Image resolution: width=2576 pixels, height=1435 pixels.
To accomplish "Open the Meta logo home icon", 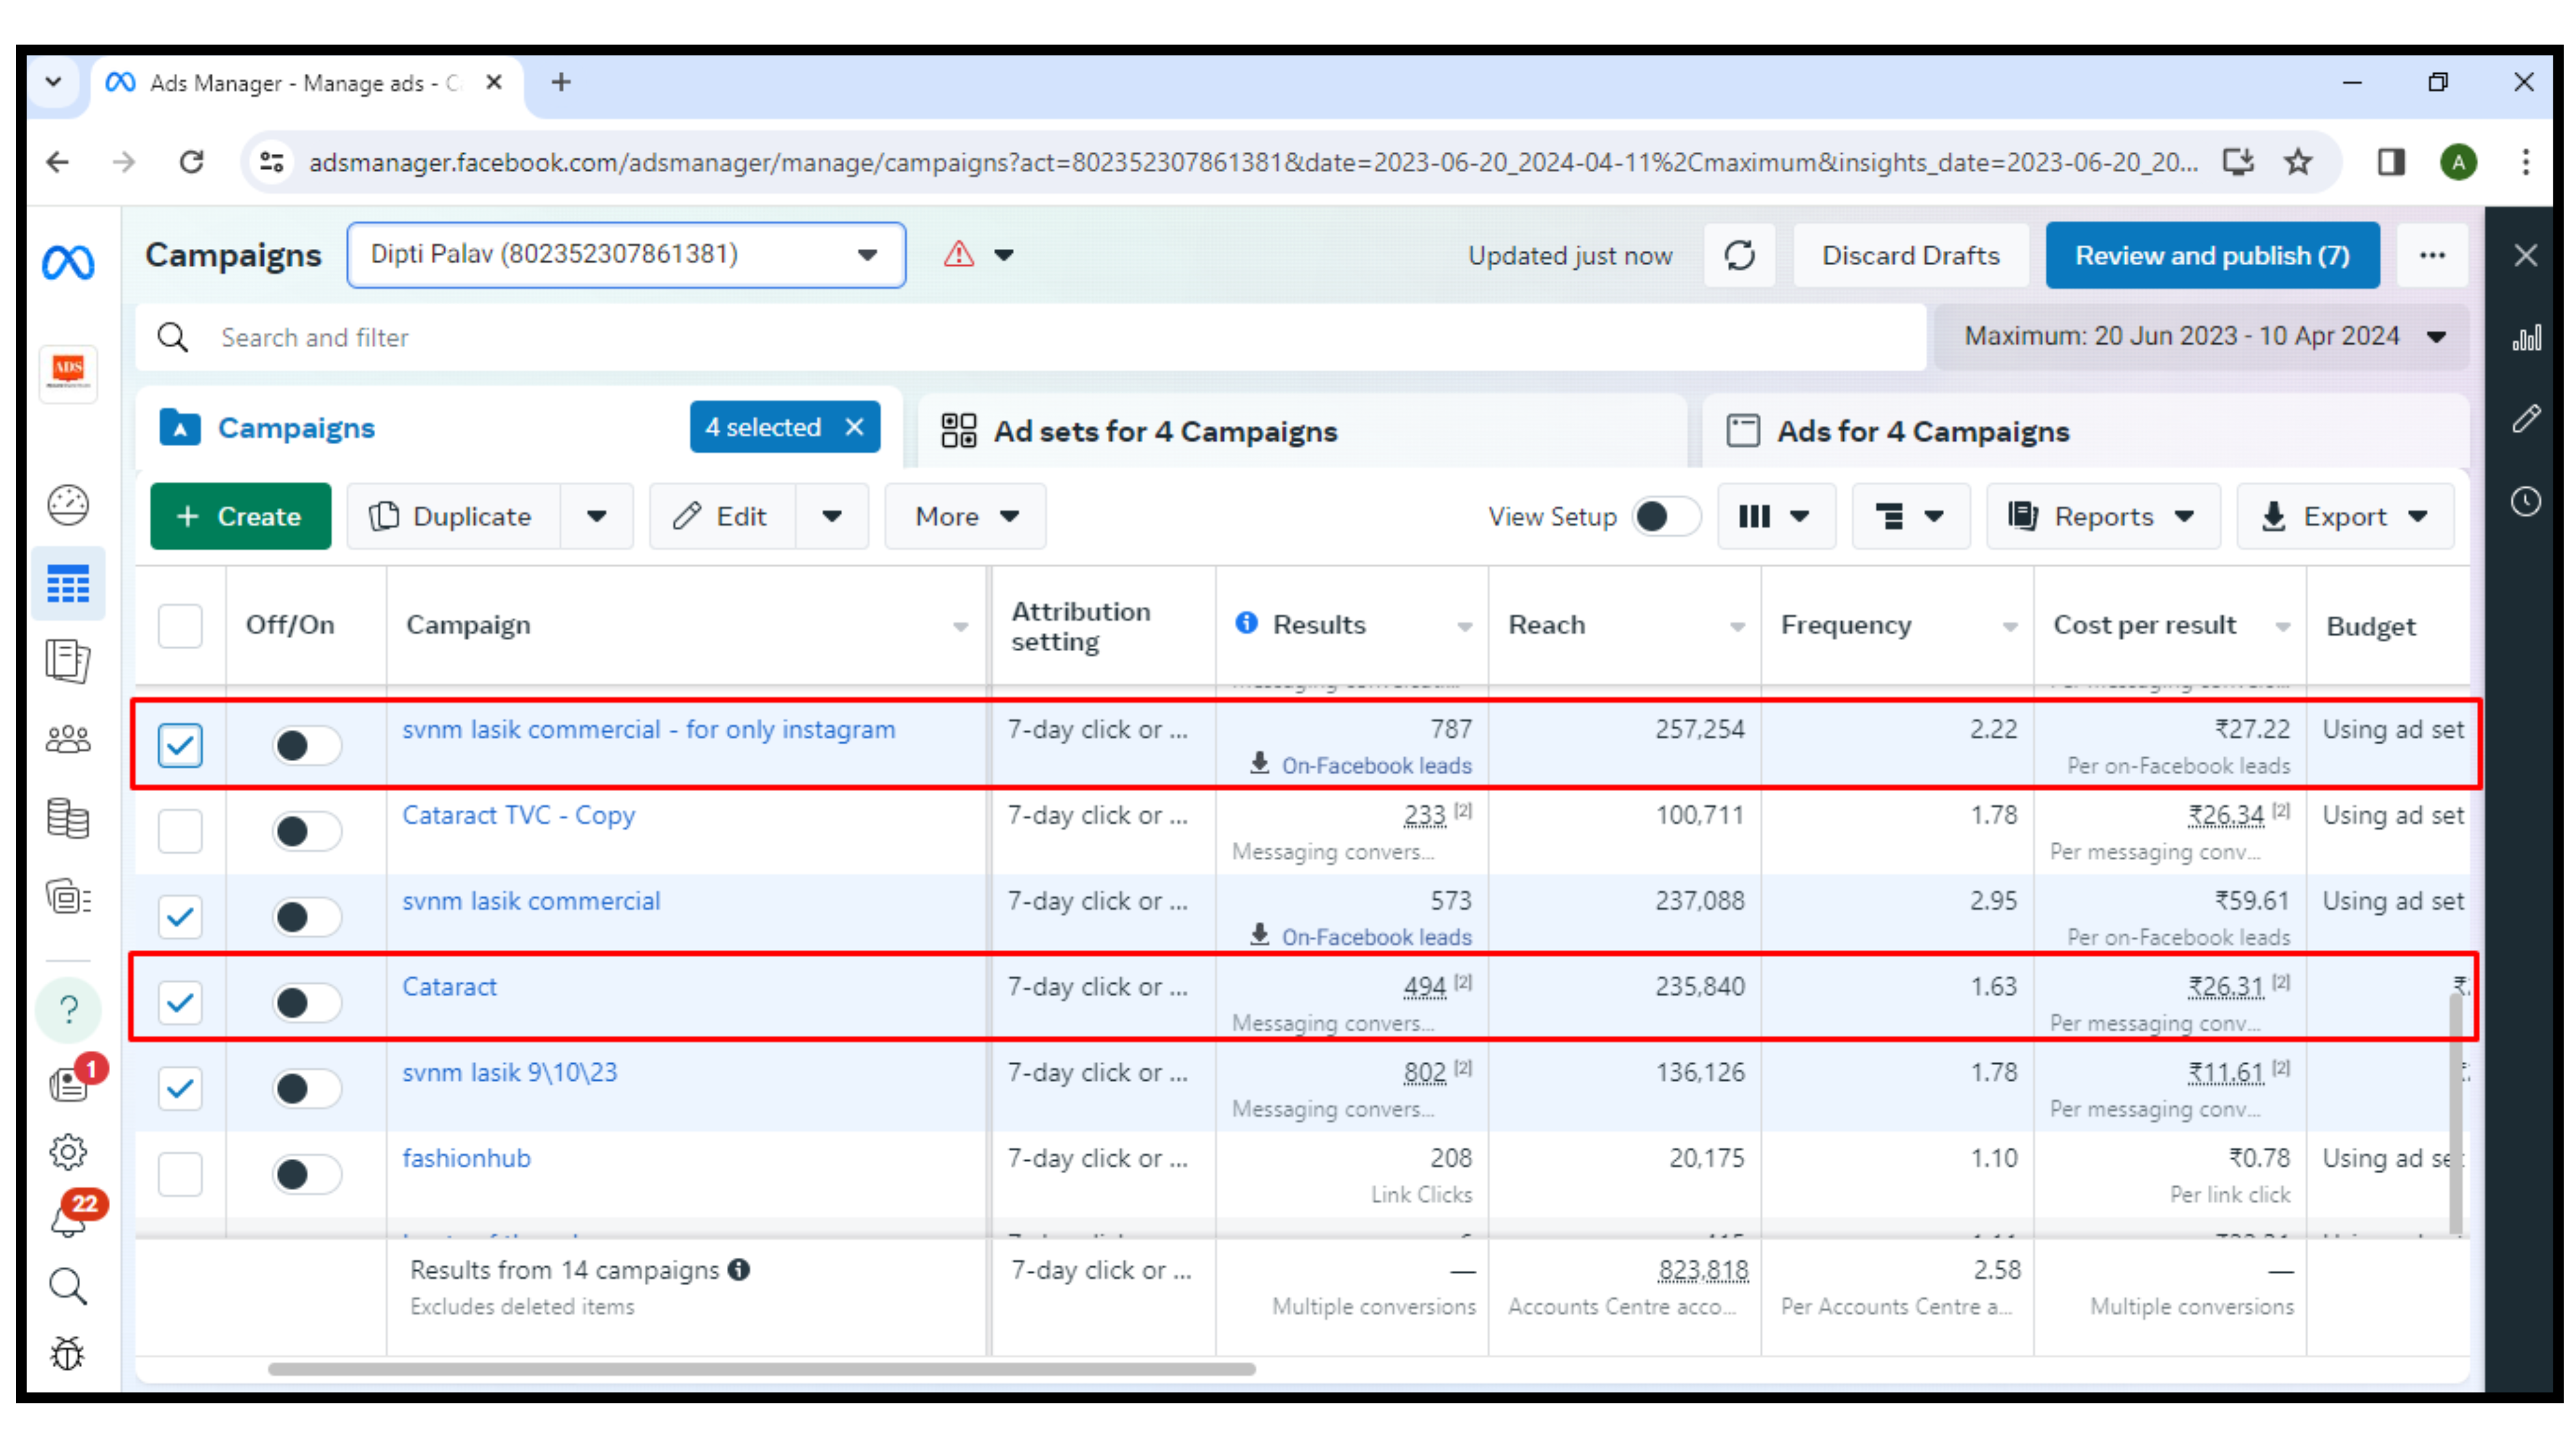I will pyautogui.click(x=68, y=262).
